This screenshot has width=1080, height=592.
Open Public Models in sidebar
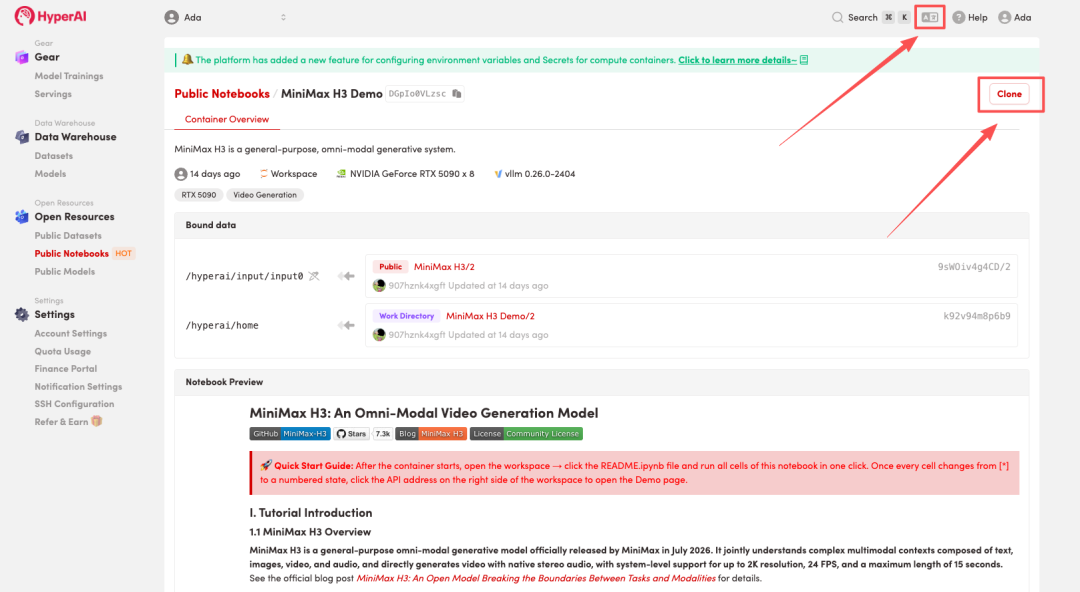[x=65, y=272]
